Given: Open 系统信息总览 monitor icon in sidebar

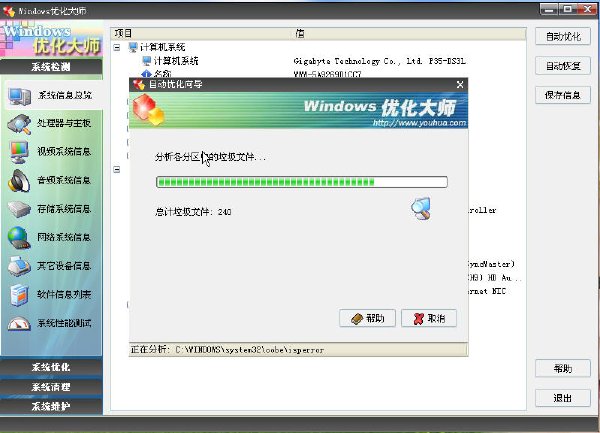Looking at the screenshot, I should 19,96.
